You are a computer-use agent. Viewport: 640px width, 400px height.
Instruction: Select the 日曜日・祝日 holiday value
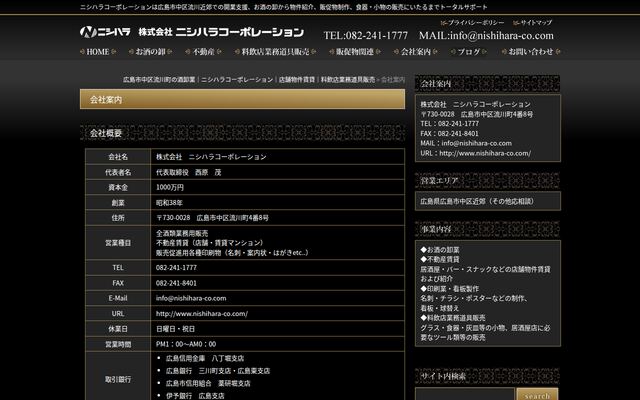[x=176, y=329]
